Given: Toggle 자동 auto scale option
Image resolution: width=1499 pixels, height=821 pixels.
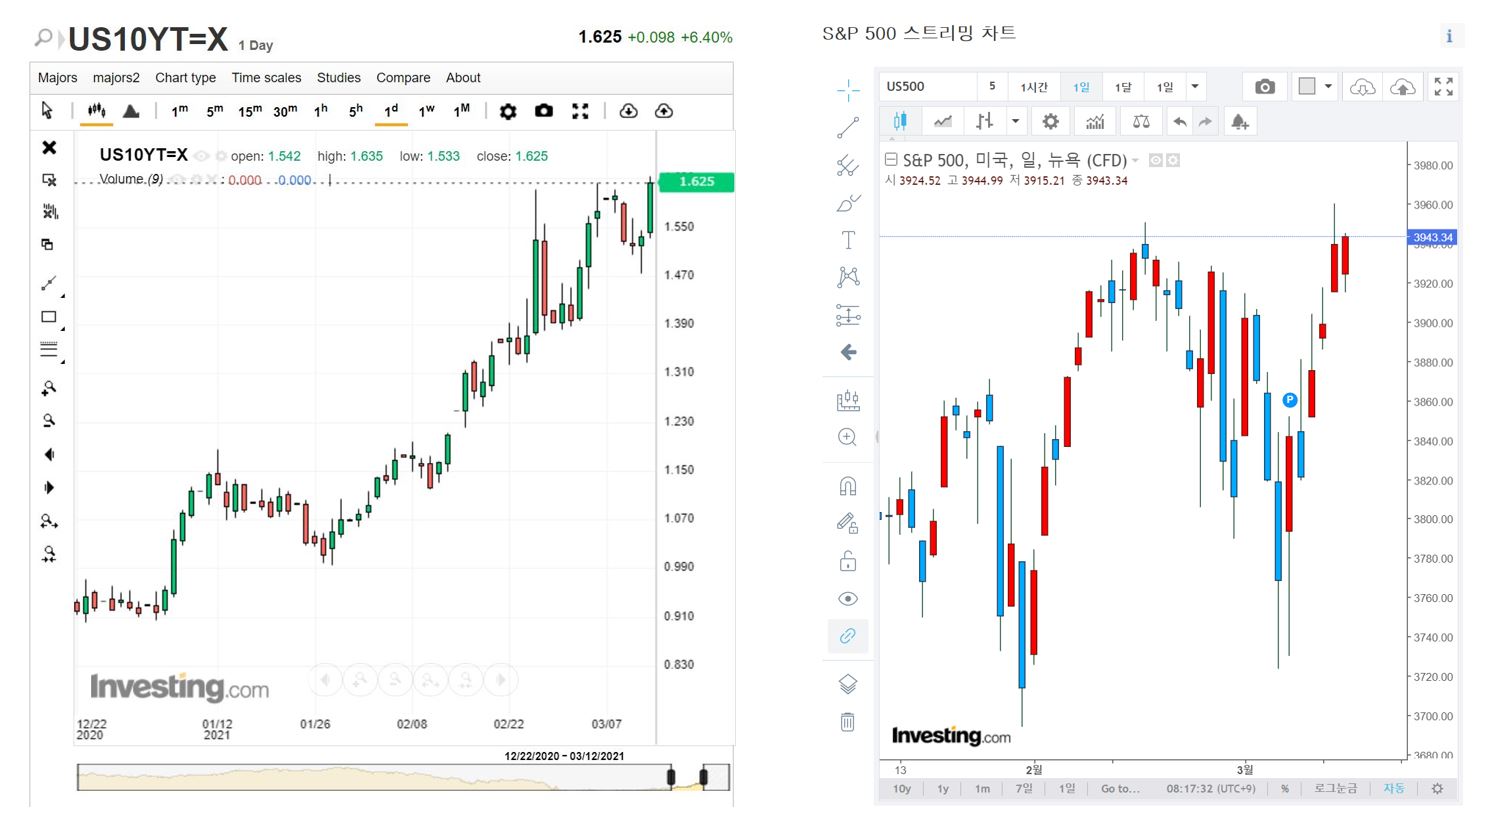Looking at the screenshot, I should tap(1394, 788).
